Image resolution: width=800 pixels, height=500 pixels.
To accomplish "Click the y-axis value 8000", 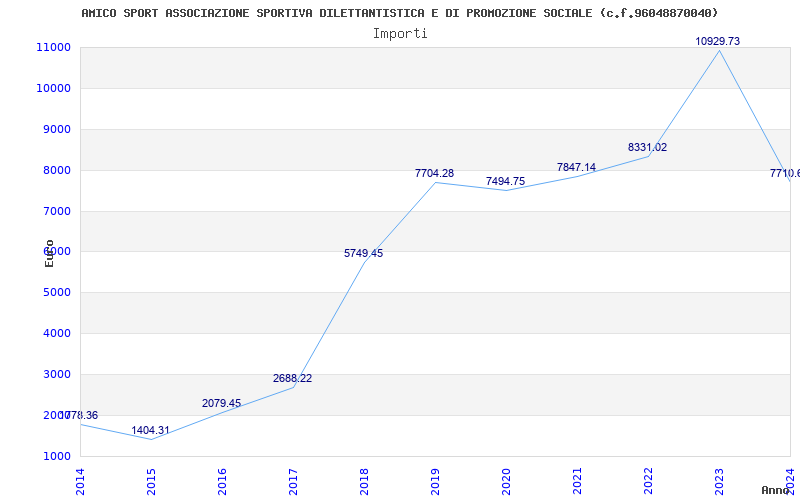I will 57,170.
